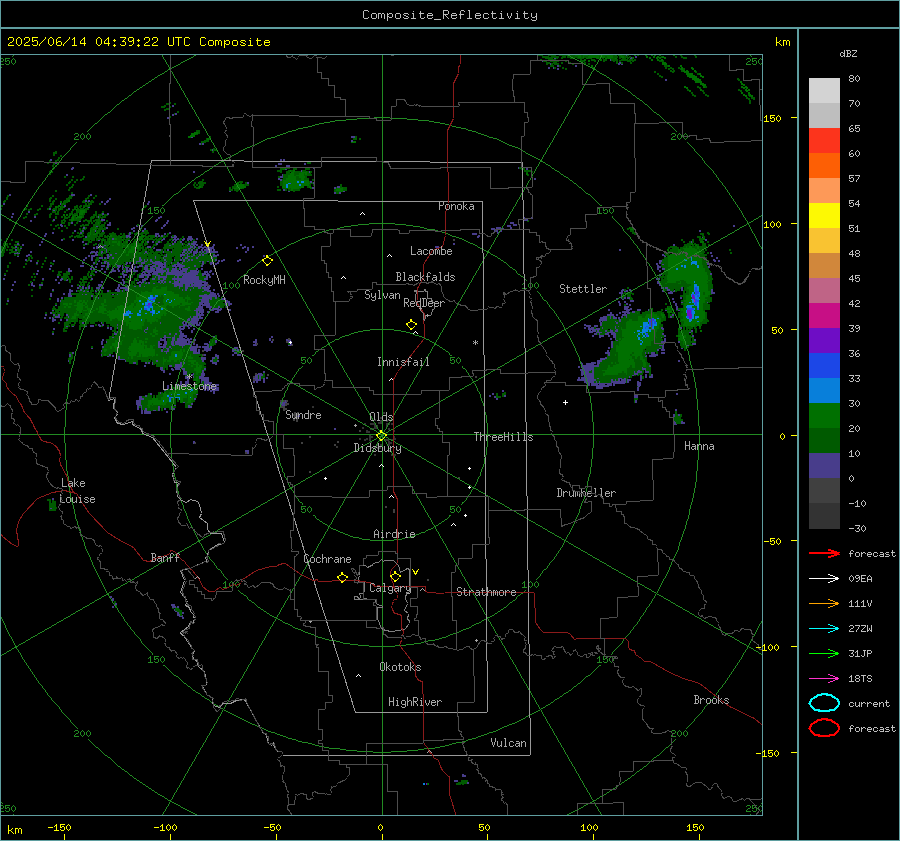Click the Airdrie city label

tap(394, 534)
